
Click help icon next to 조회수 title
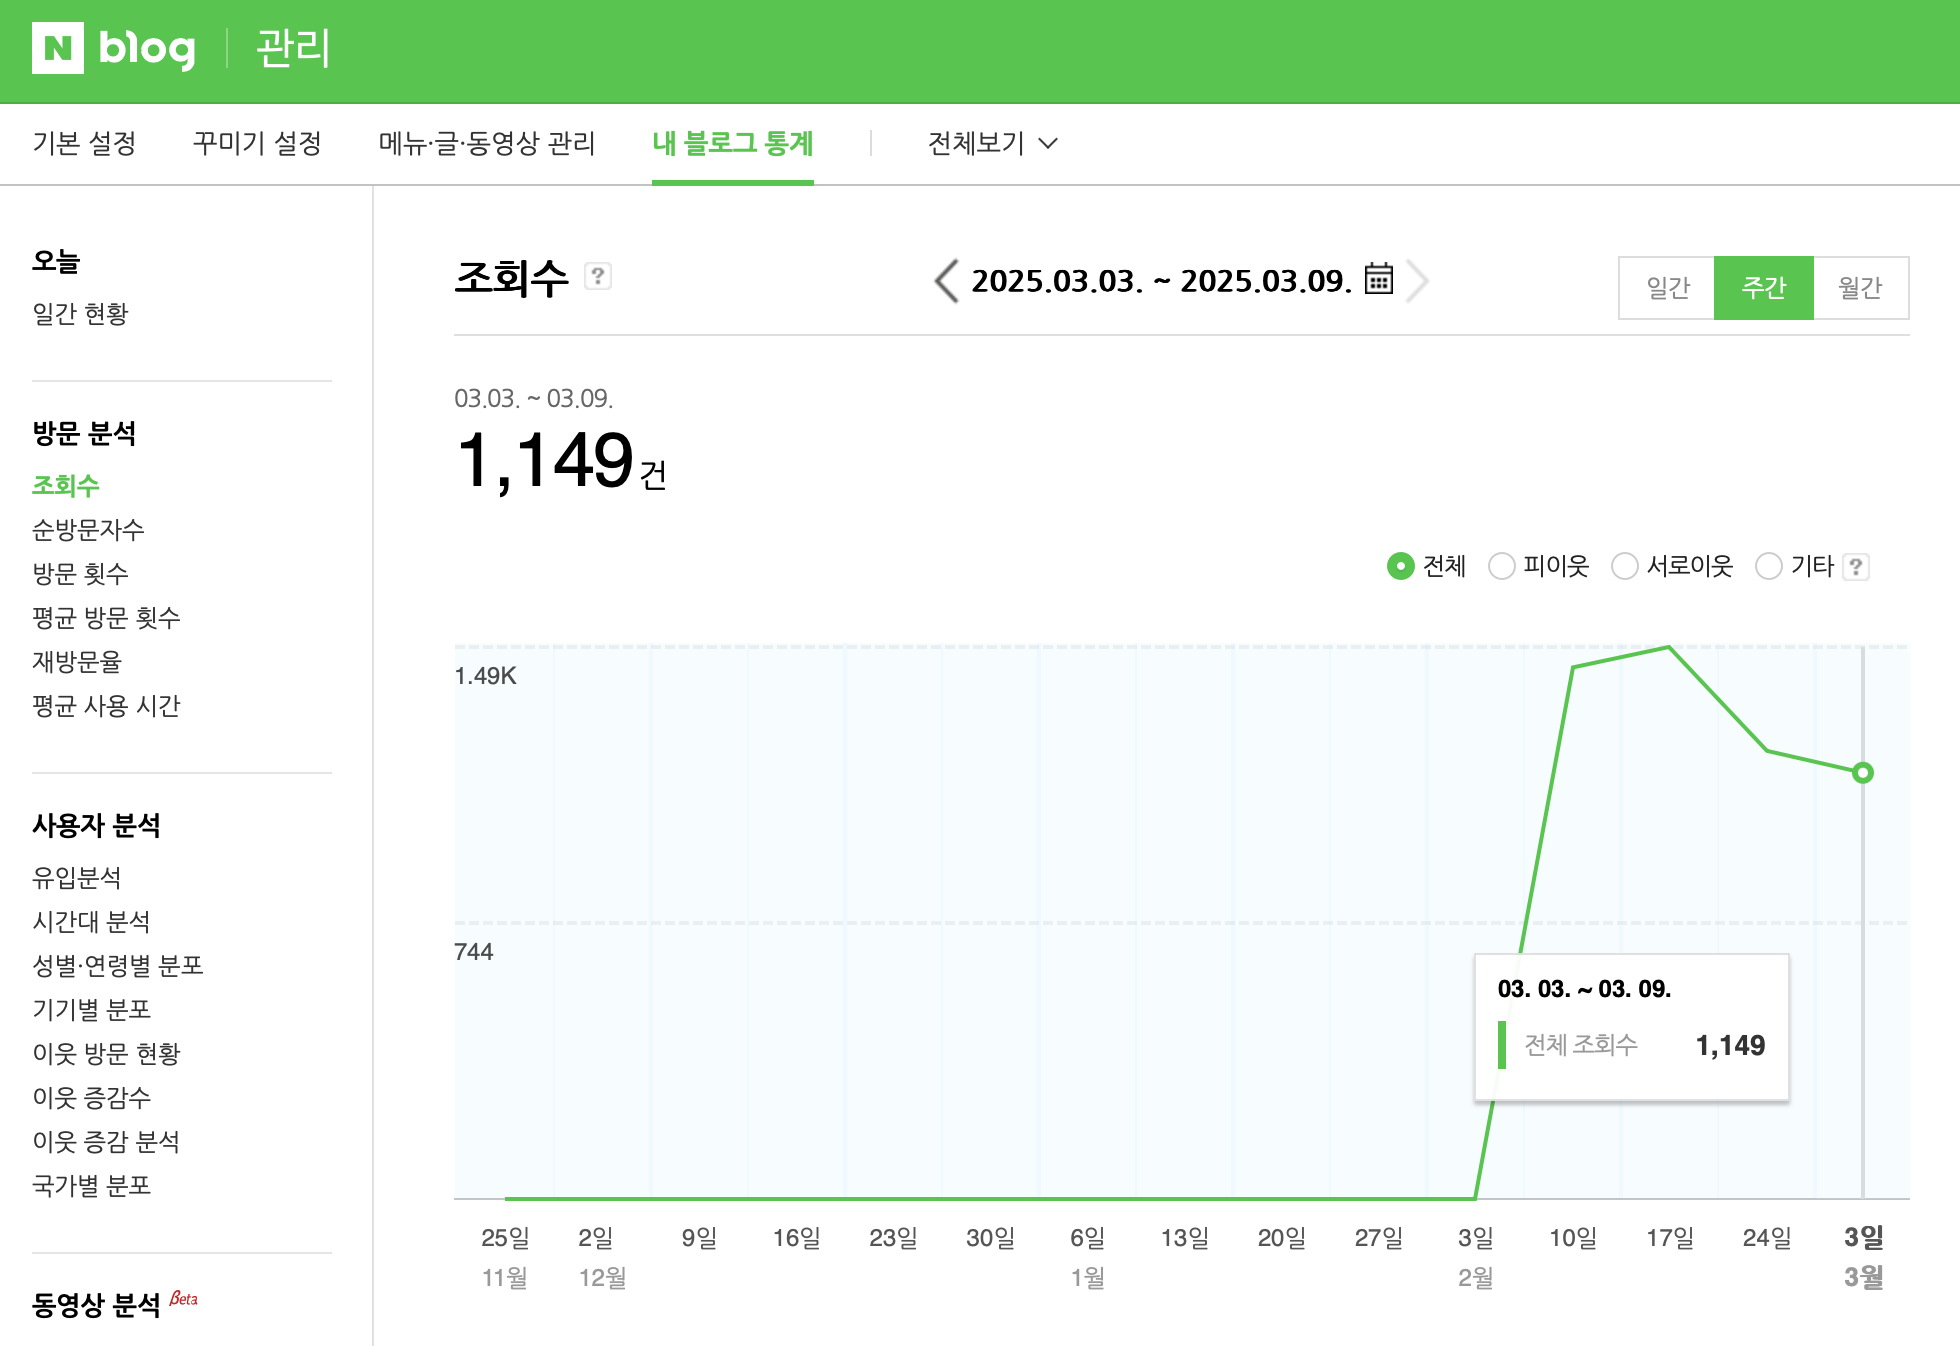point(598,276)
